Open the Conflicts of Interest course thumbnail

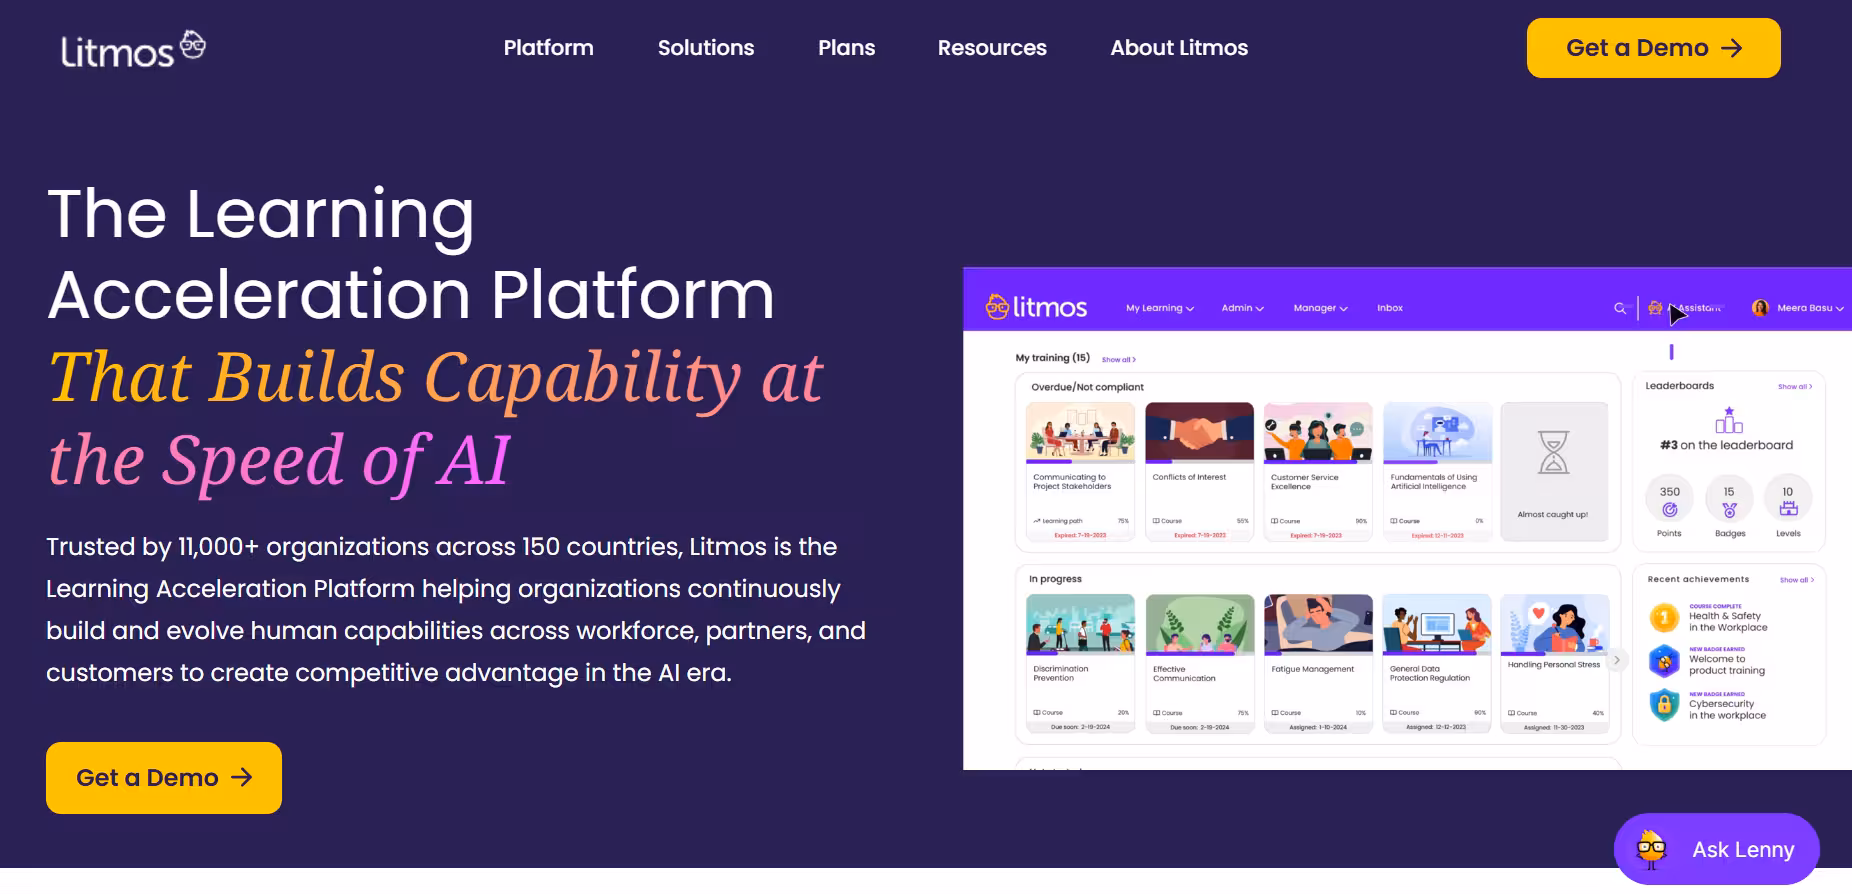click(1199, 431)
